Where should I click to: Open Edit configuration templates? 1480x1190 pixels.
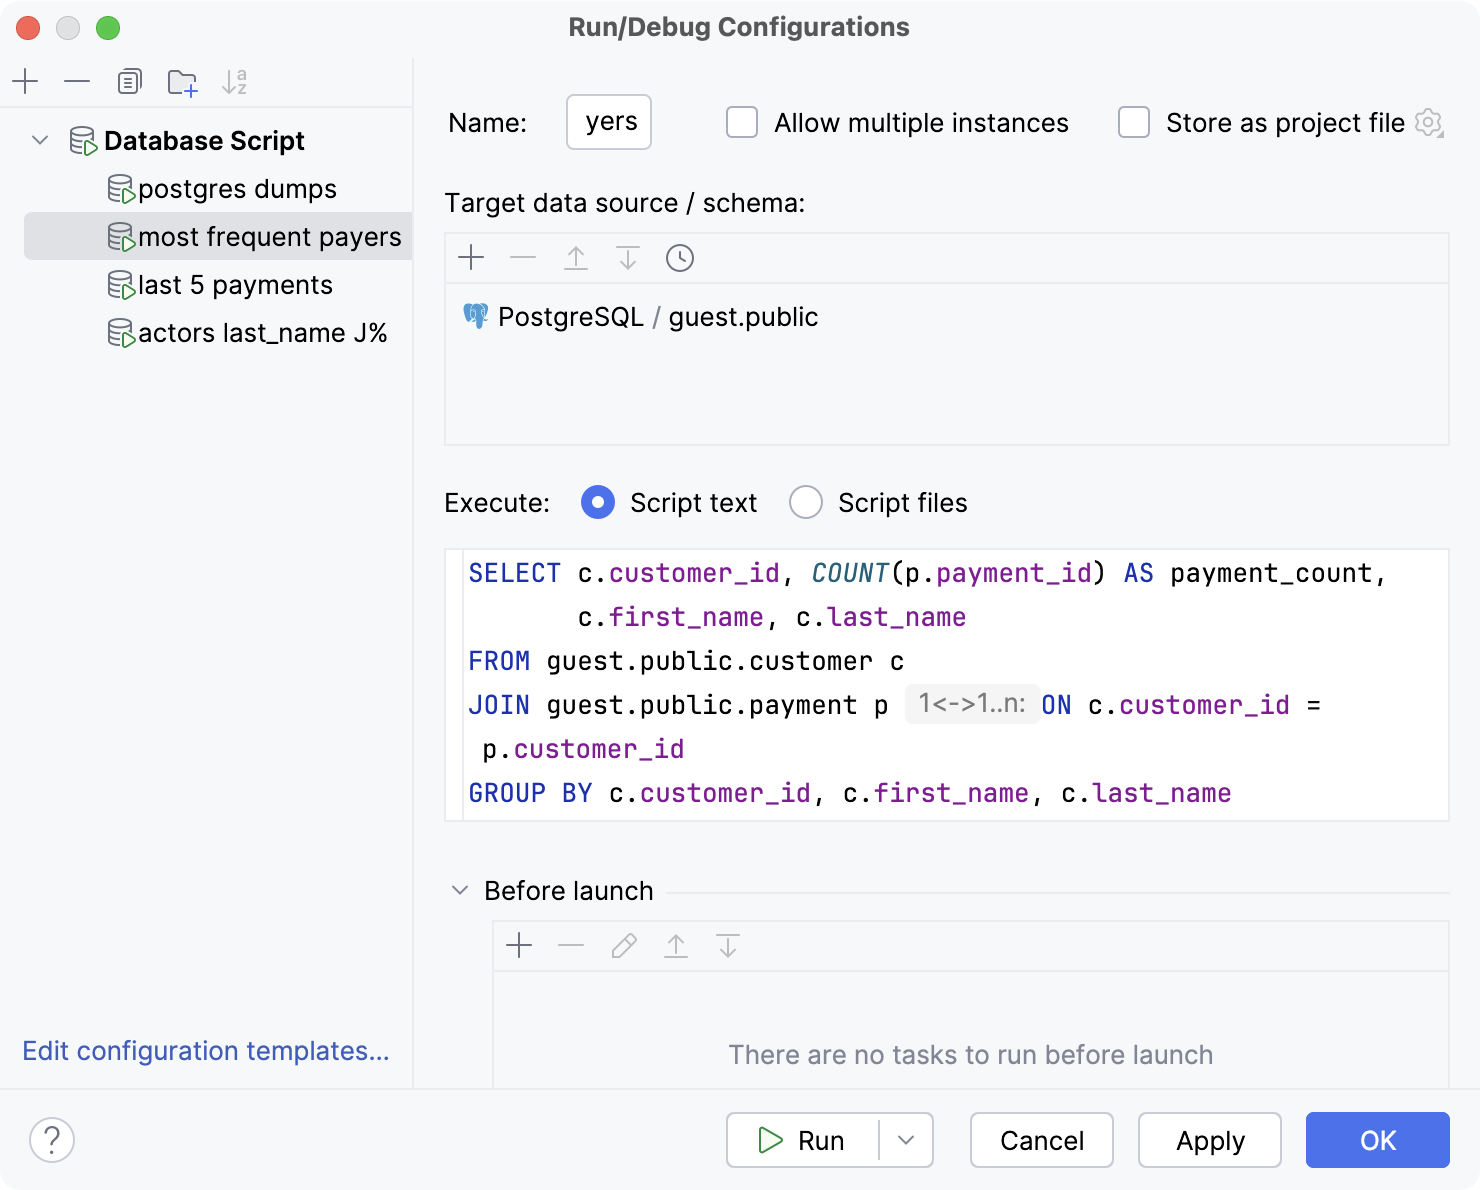(x=205, y=1051)
